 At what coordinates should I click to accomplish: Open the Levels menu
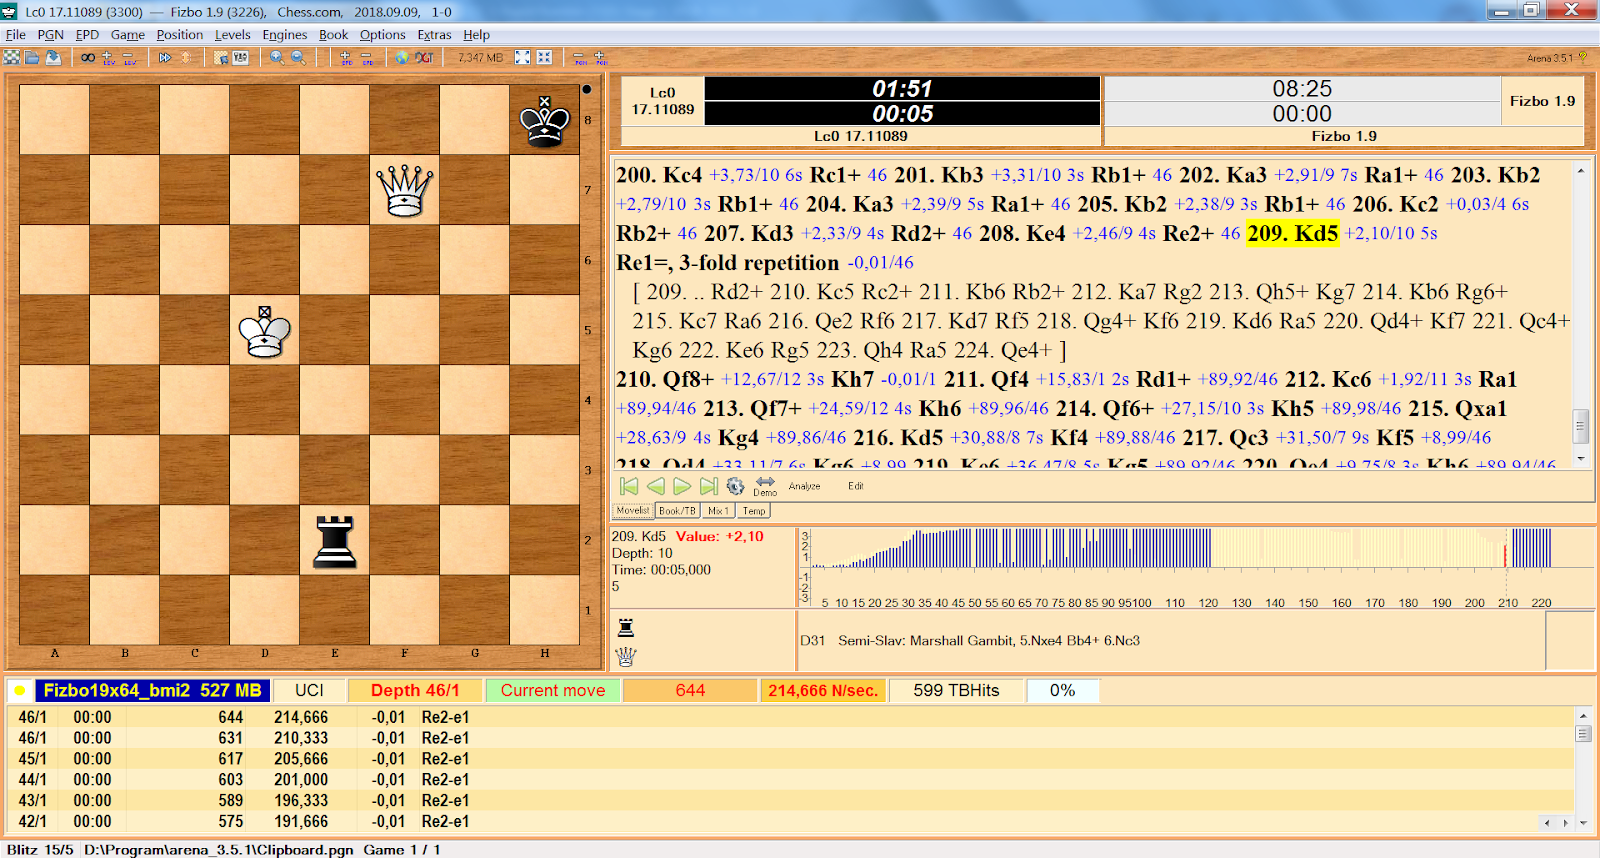point(232,35)
